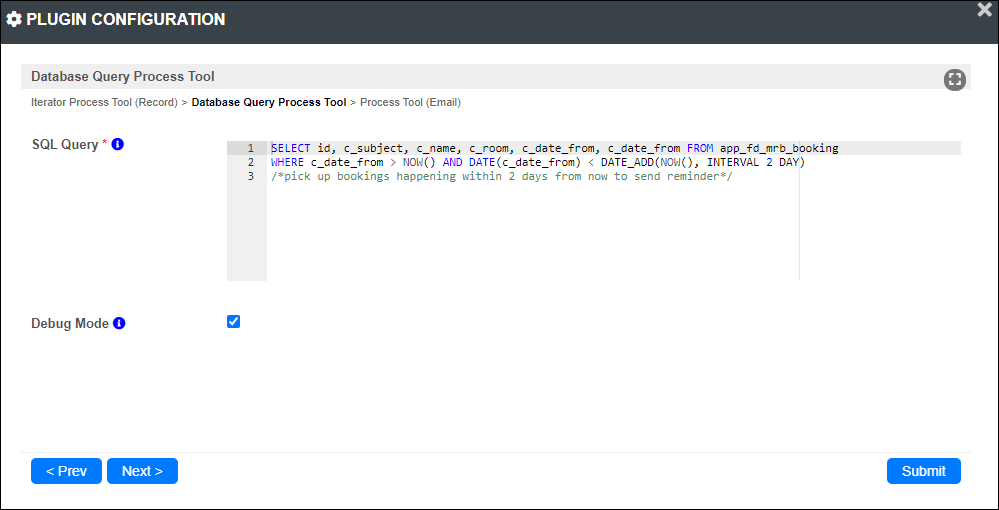Click the Database Query Process Tool header

pos(123,76)
